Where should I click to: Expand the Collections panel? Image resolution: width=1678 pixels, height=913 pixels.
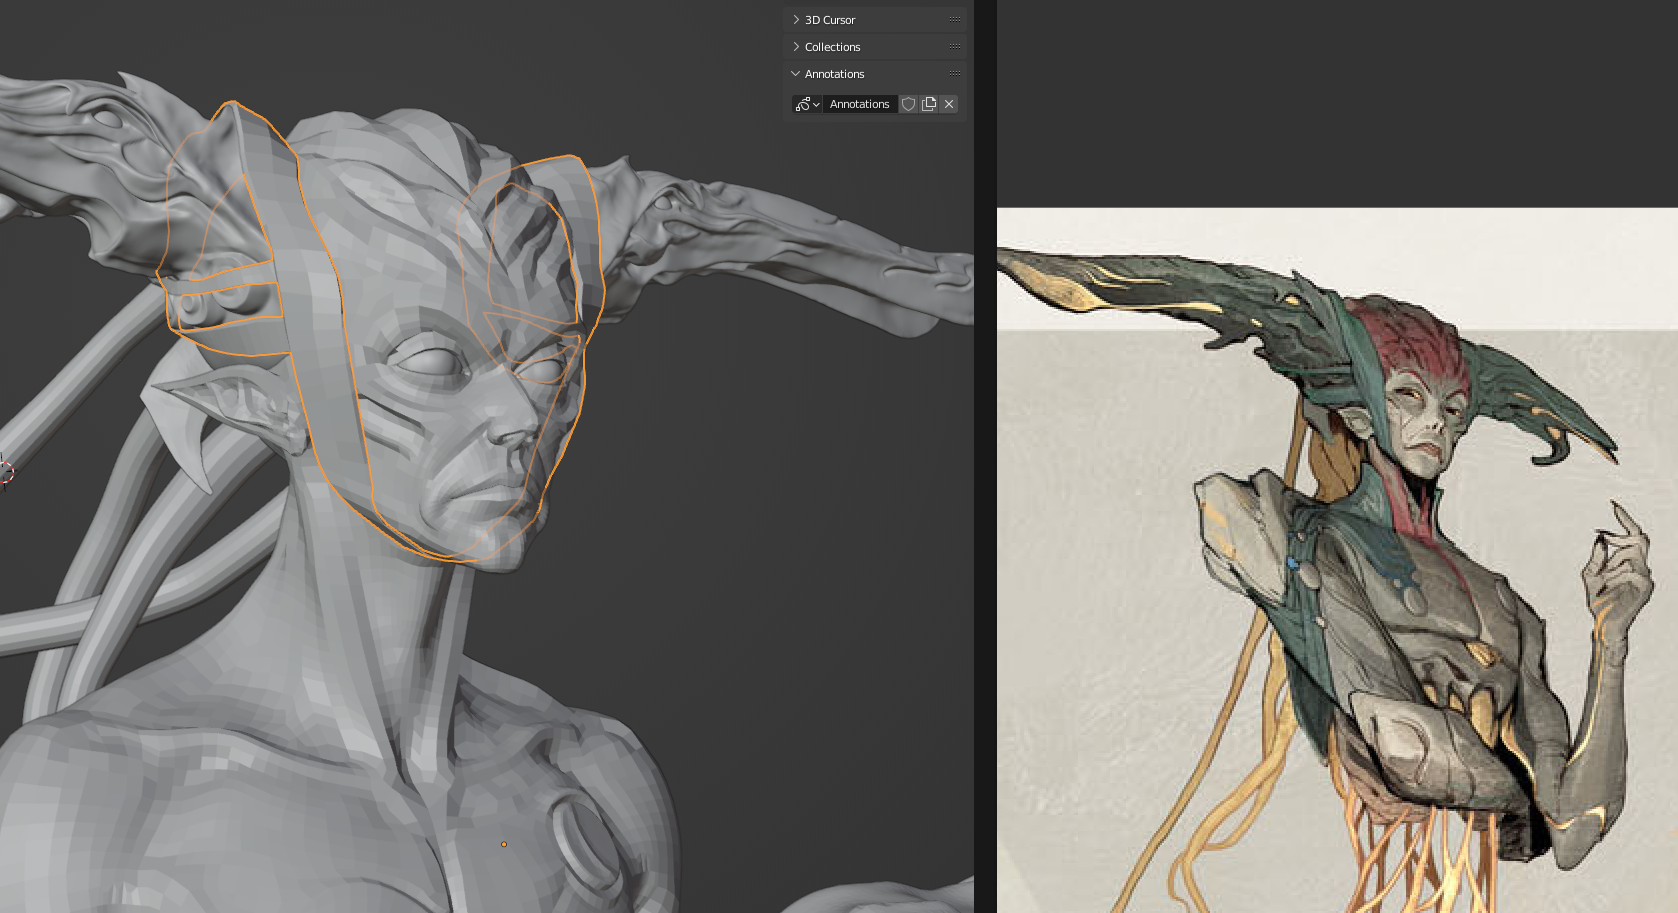coord(796,47)
